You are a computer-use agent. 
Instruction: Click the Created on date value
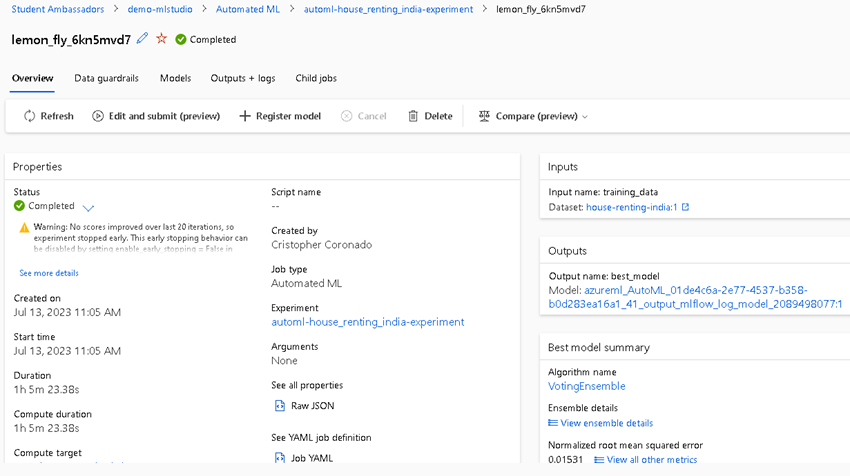(67, 312)
